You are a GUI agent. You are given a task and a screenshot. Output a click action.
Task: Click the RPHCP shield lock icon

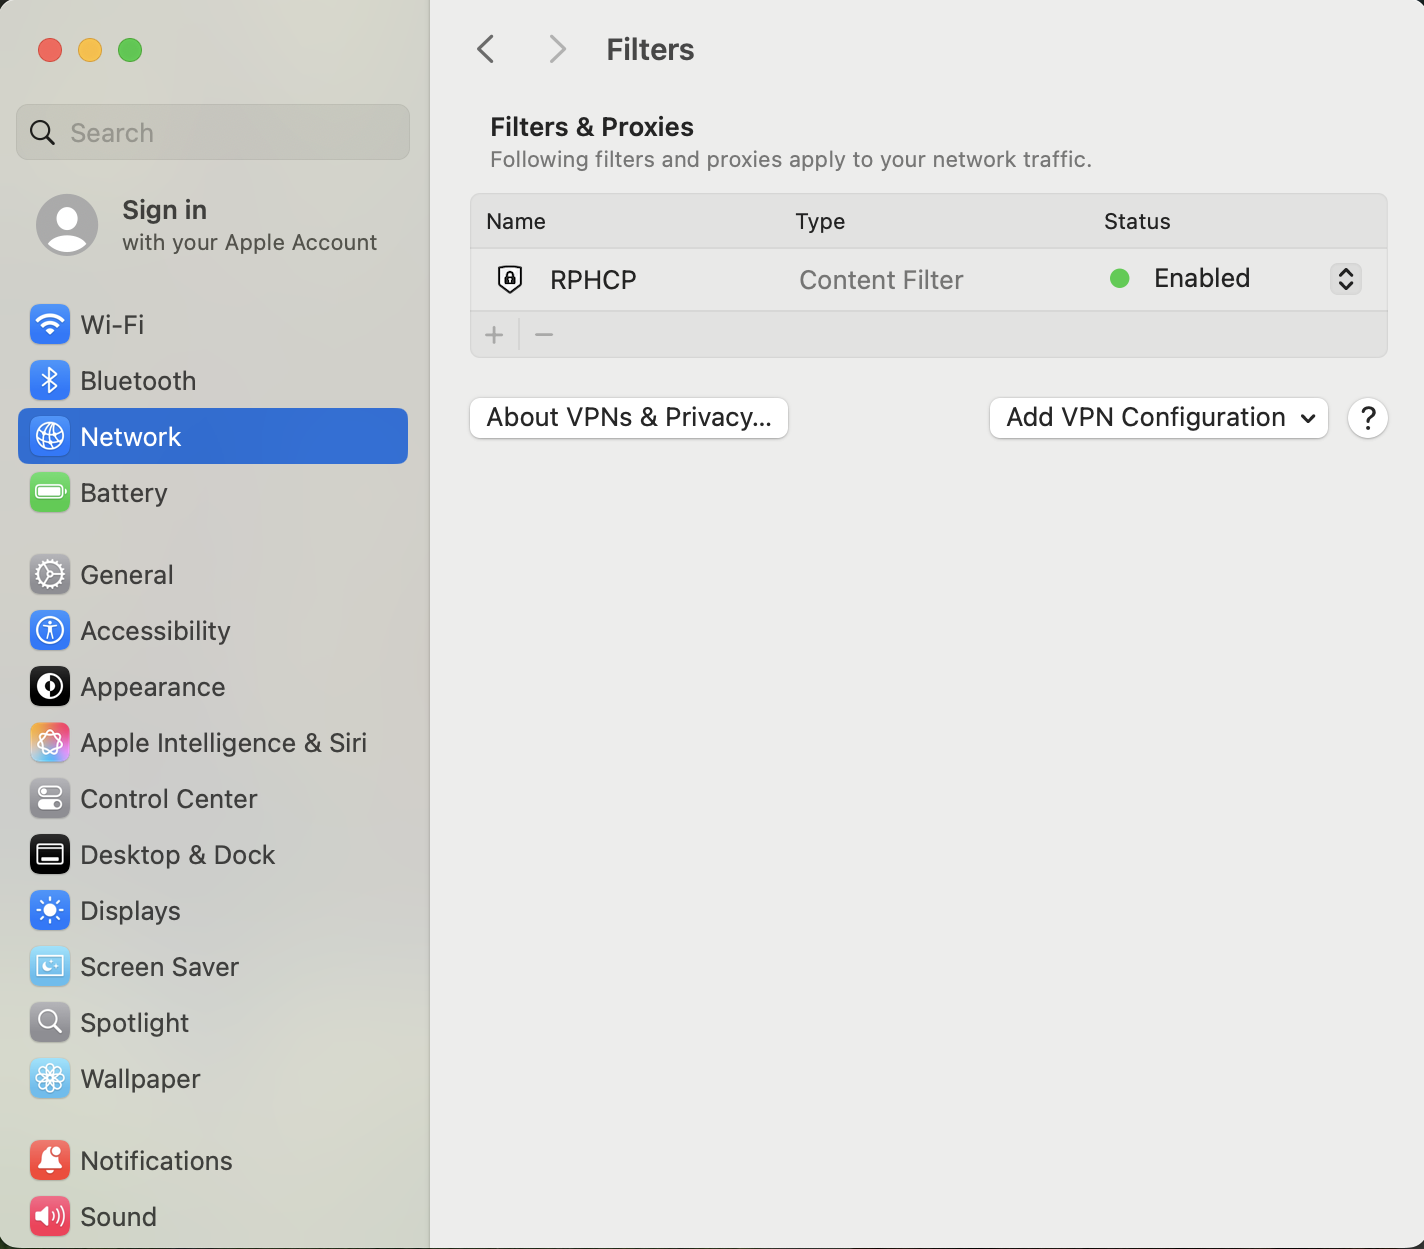tap(510, 279)
